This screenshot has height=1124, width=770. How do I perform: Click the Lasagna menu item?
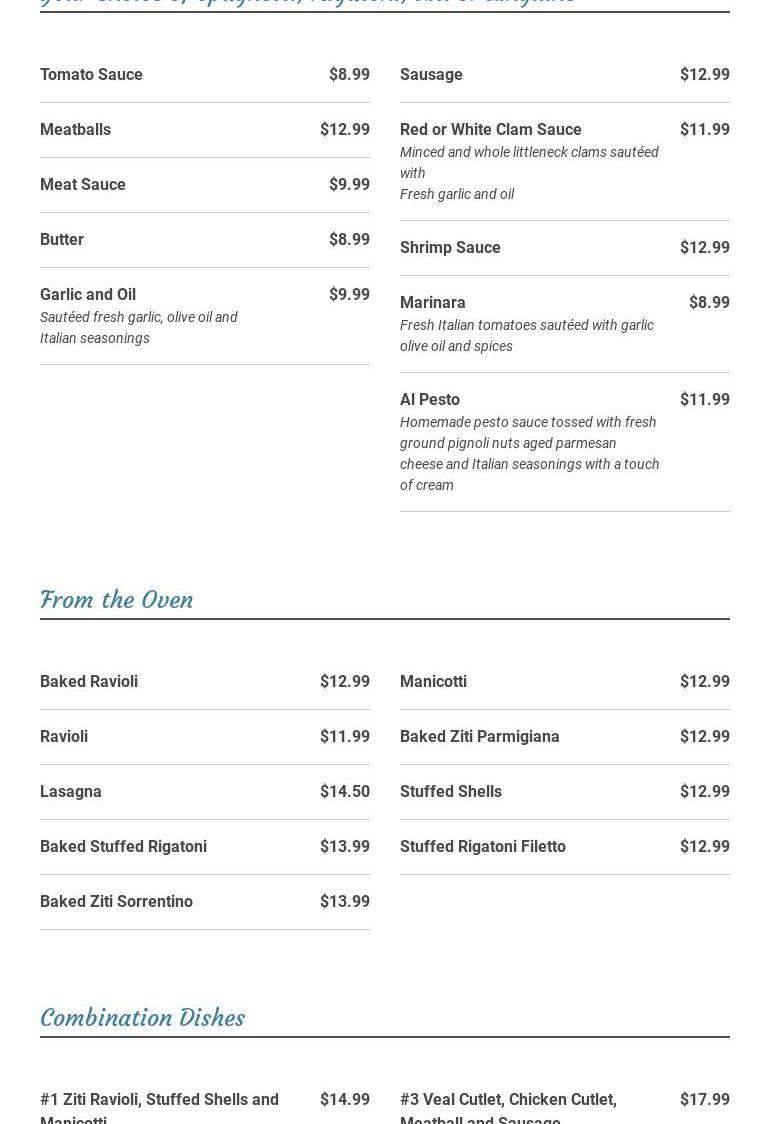(x=71, y=792)
